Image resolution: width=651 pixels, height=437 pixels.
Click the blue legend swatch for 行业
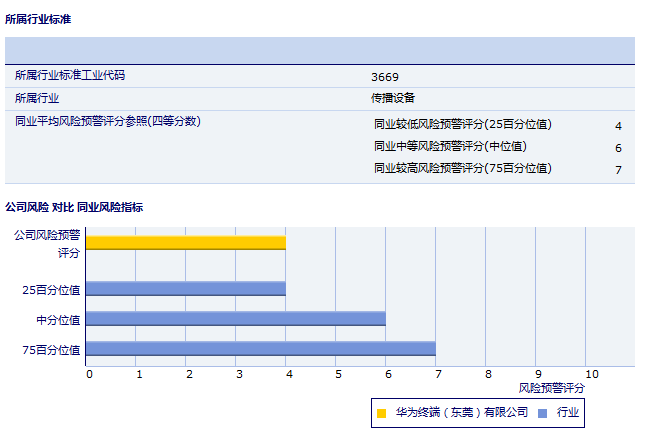pyautogui.click(x=541, y=412)
